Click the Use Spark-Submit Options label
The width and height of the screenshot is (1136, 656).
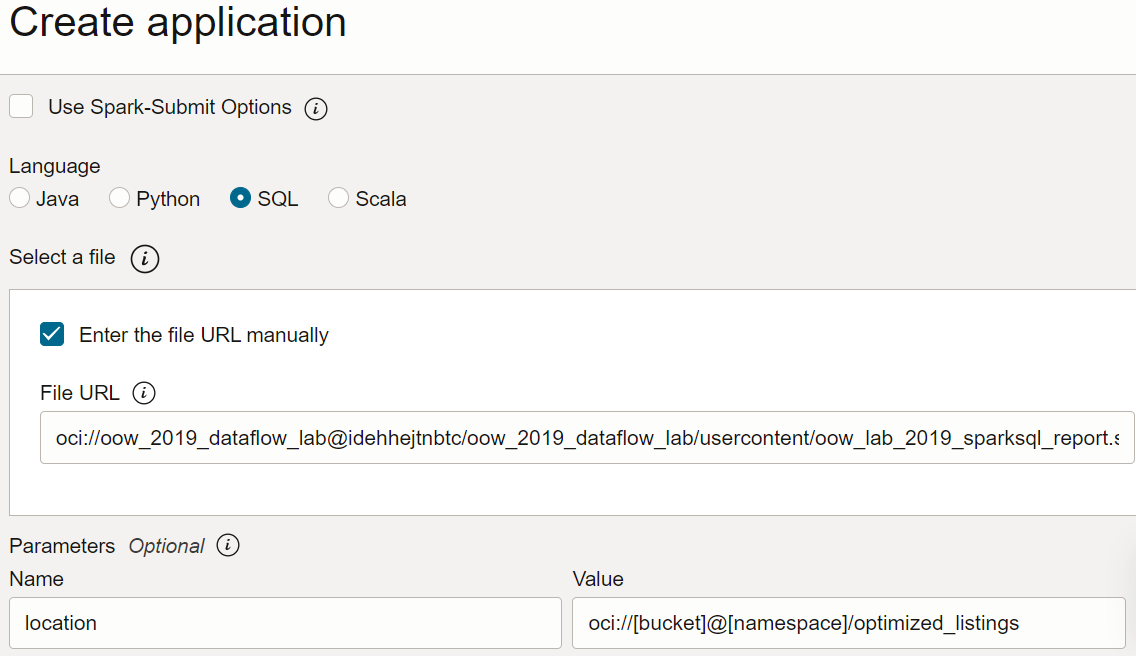[172, 107]
